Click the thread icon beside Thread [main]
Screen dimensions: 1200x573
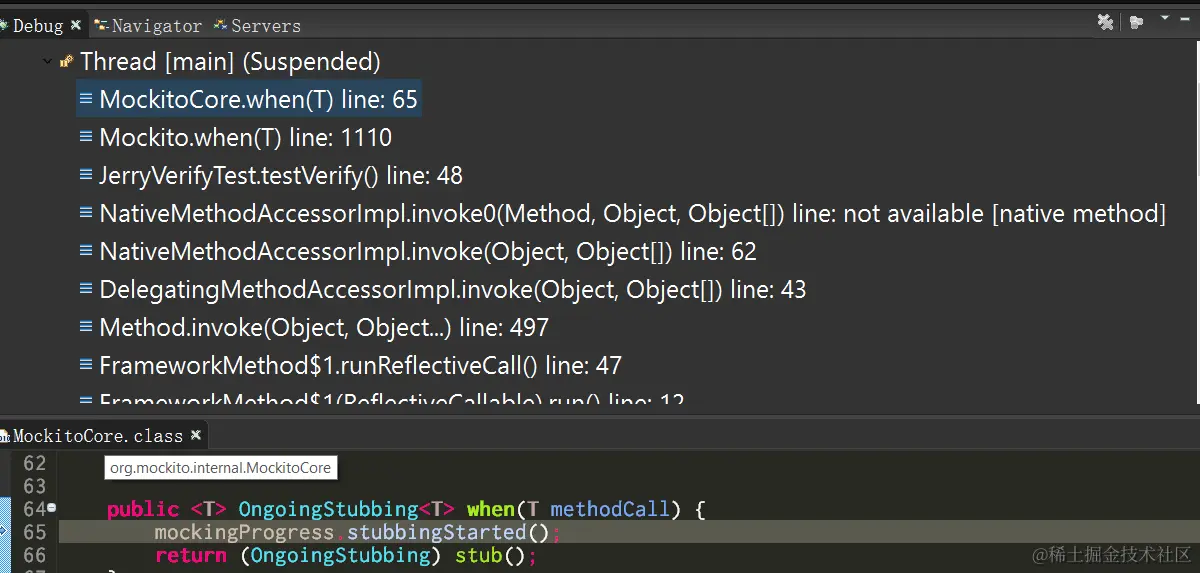tap(66, 62)
